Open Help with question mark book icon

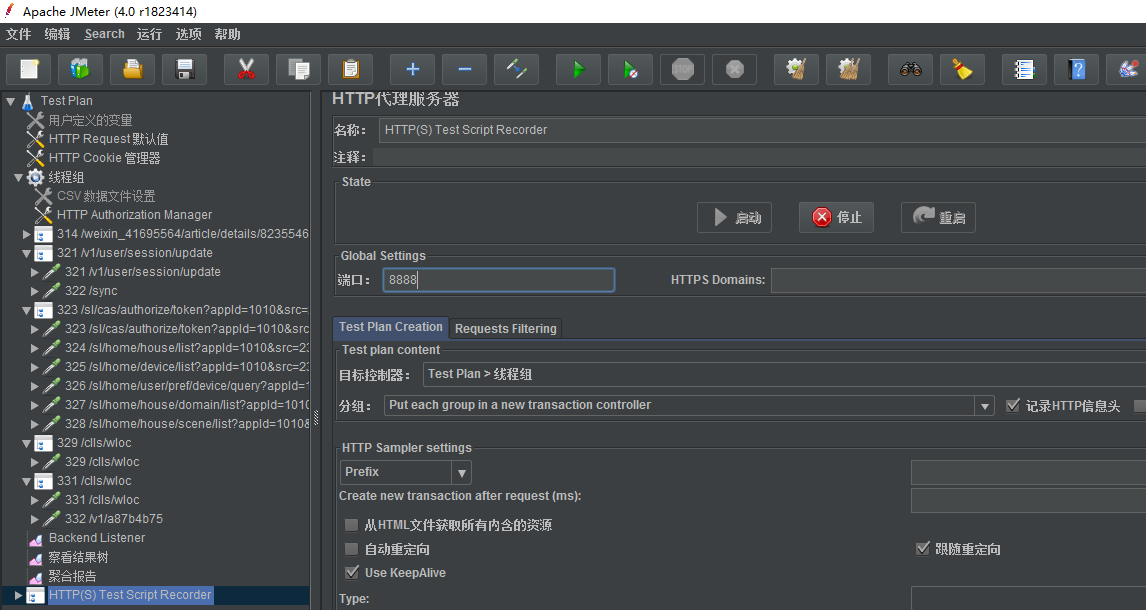[1076, 69]
